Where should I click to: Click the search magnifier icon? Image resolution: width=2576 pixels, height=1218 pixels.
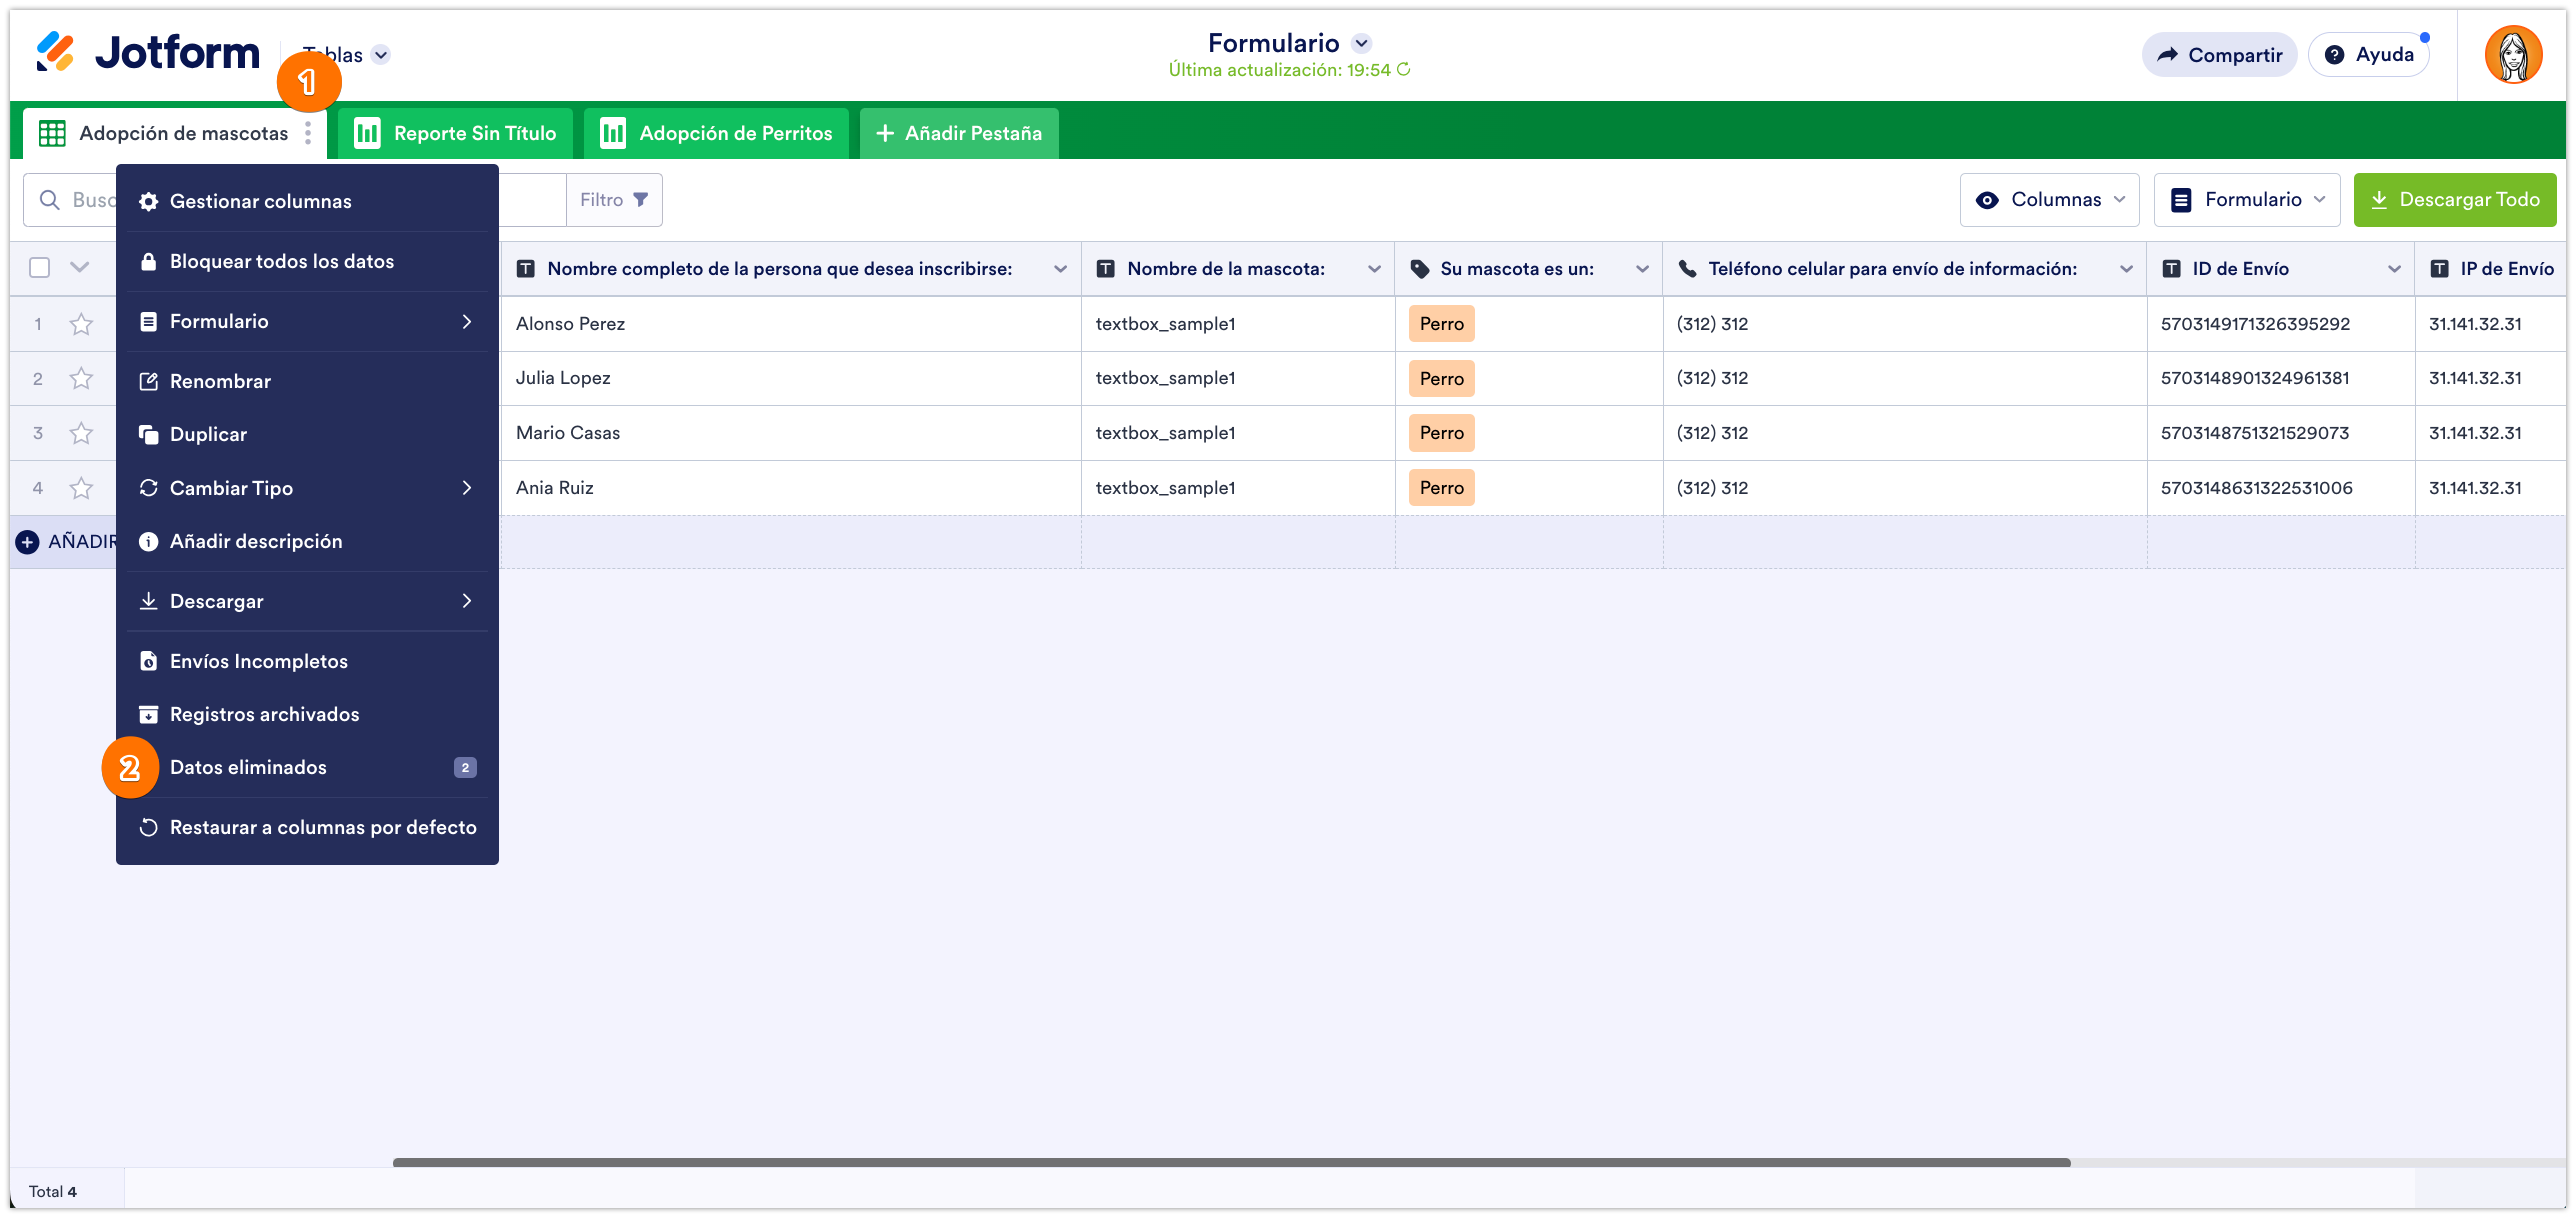(x=51, y=199)
